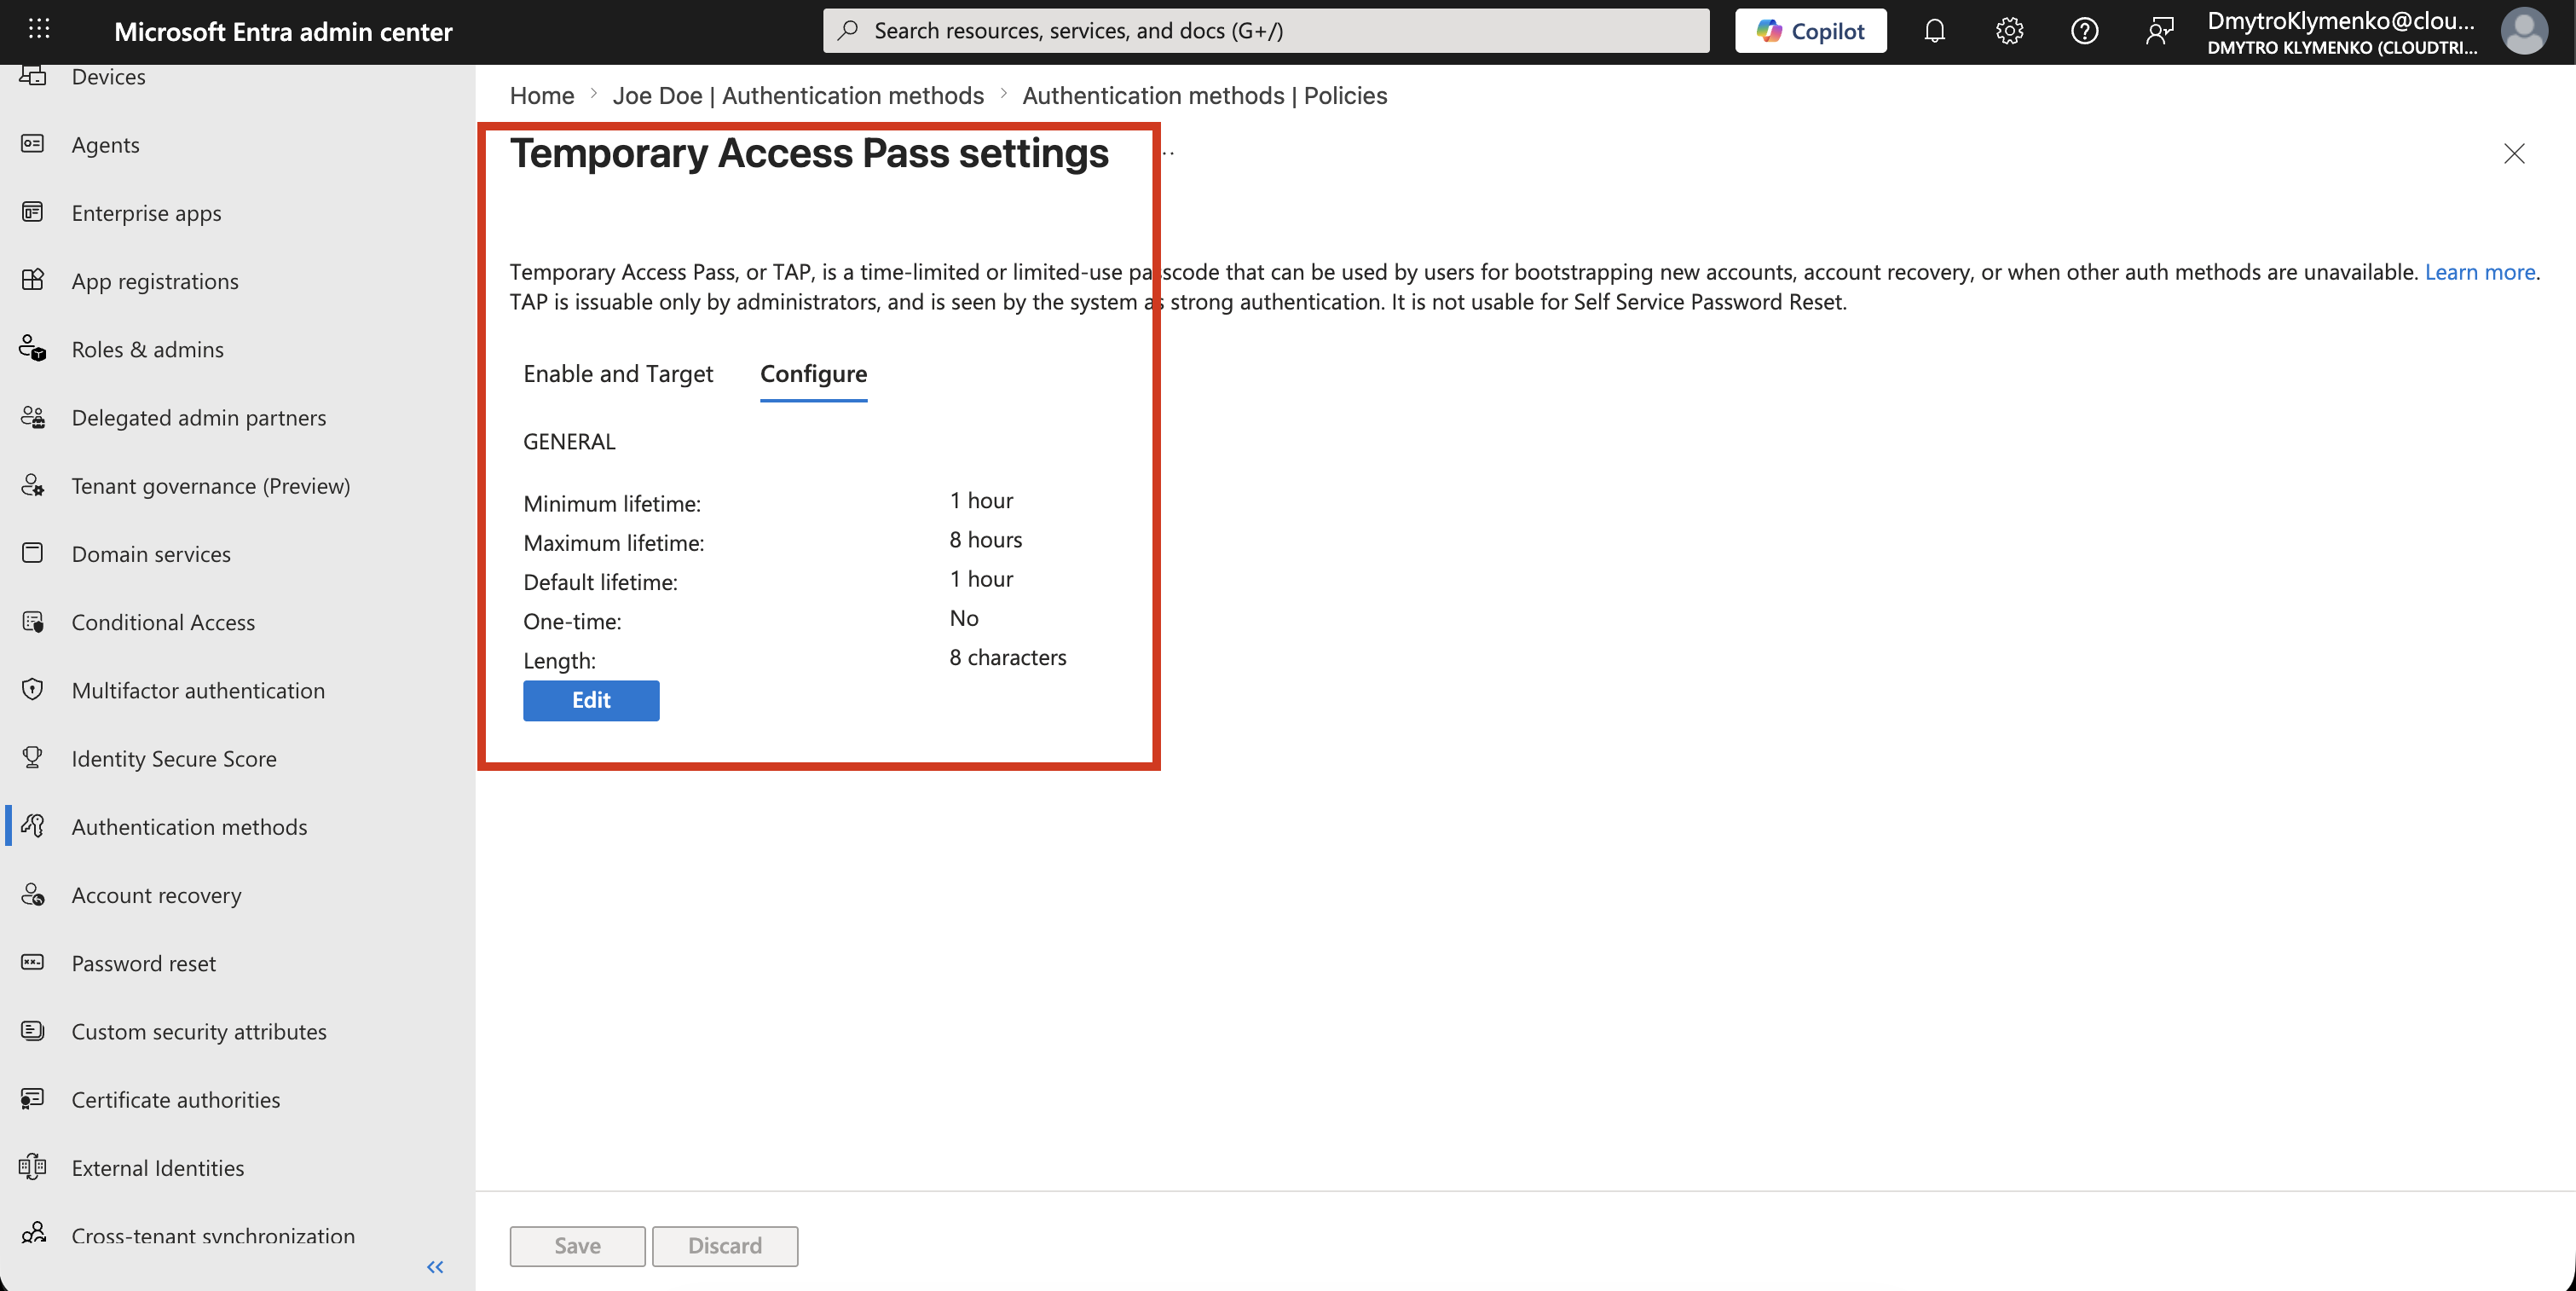Click the Learn more link
The image size is (2576, 1291).
click(x=2479, y=272)
